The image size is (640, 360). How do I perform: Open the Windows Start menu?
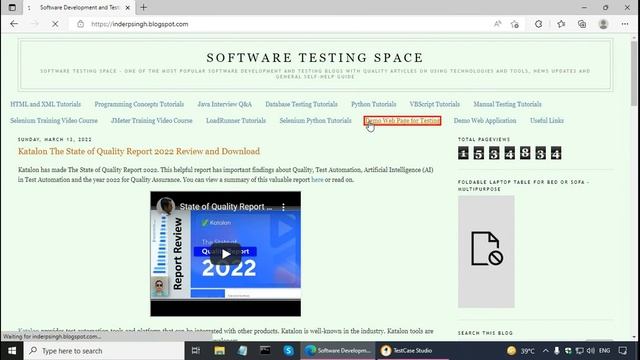pos(12,351)
